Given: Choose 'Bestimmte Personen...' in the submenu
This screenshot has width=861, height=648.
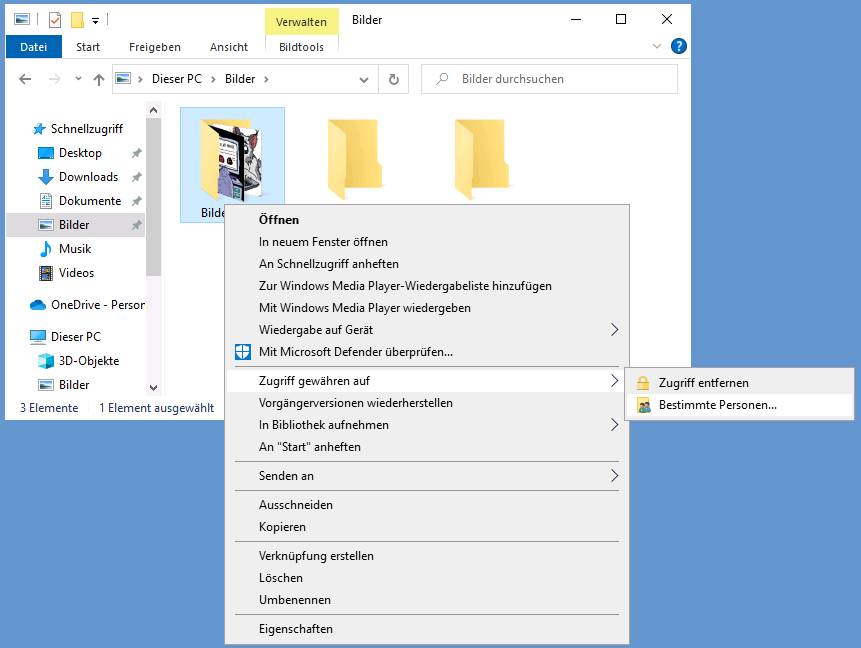Looking at the screenshot, I should click(717, 405).
